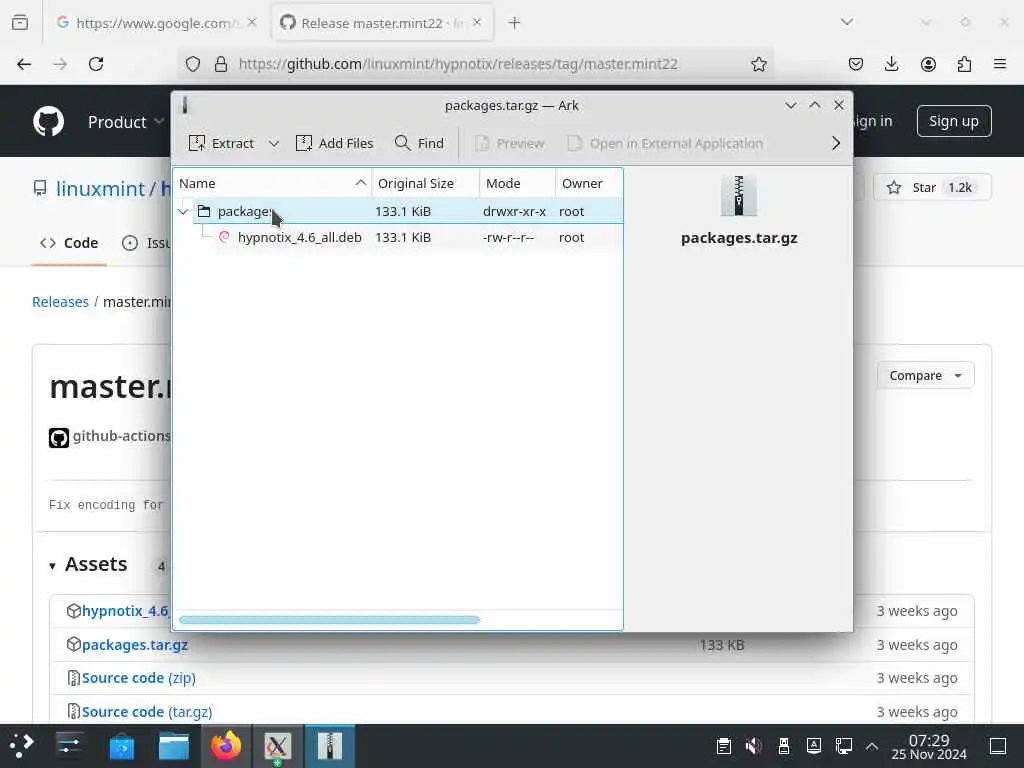Click Show Desktop at taskbar end
The width and height of the screenshot is (1024, 768).
coord(998,746)
